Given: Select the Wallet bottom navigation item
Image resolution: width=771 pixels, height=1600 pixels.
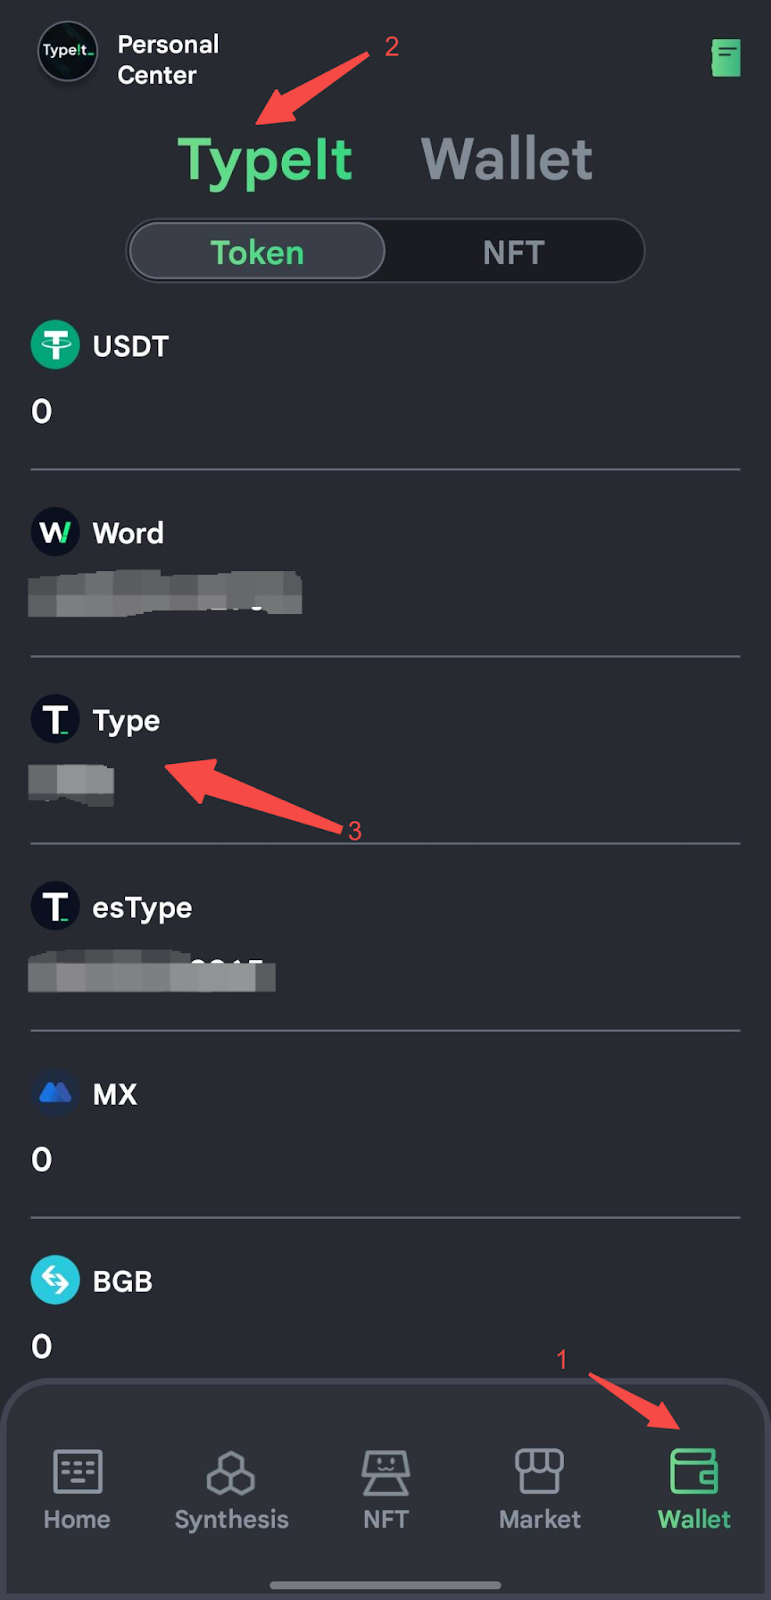Looking at the screenshot, I should click(x=693, y=1488).
